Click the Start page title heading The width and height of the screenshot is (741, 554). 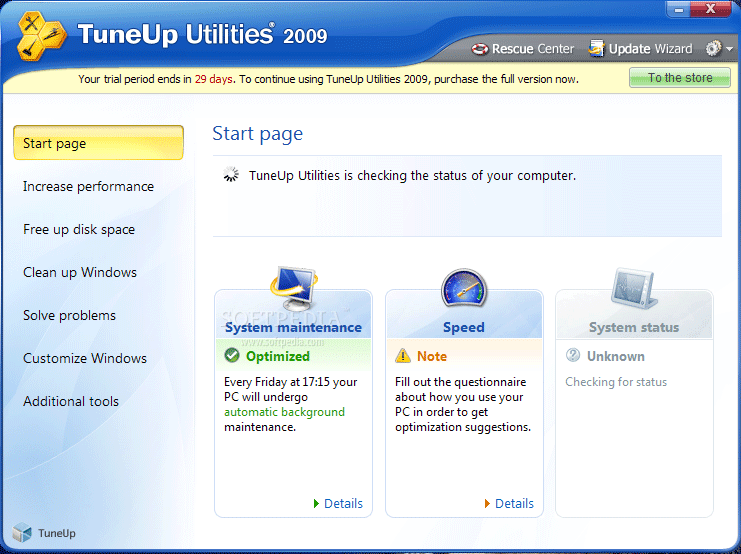click(x=257, y=134)
